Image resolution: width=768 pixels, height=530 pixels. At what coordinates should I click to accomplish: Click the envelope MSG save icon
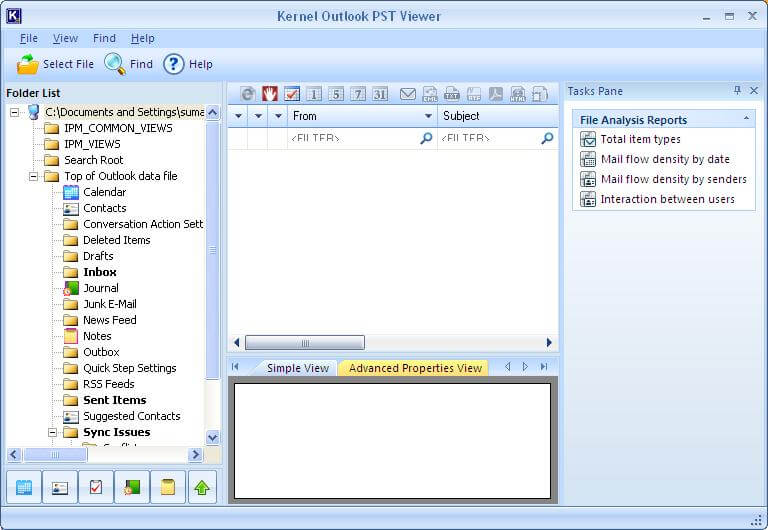(x=408, y=94)
